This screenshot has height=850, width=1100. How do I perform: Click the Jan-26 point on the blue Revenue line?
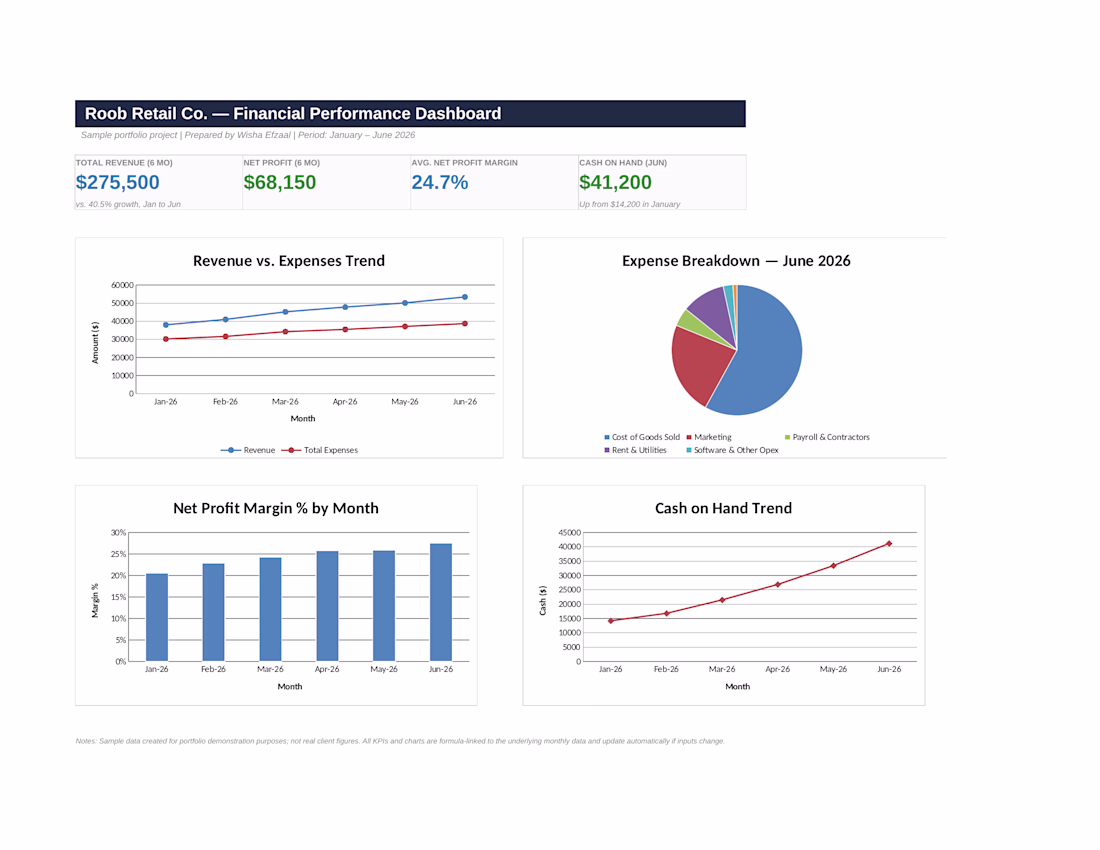(x=166, y=325)
